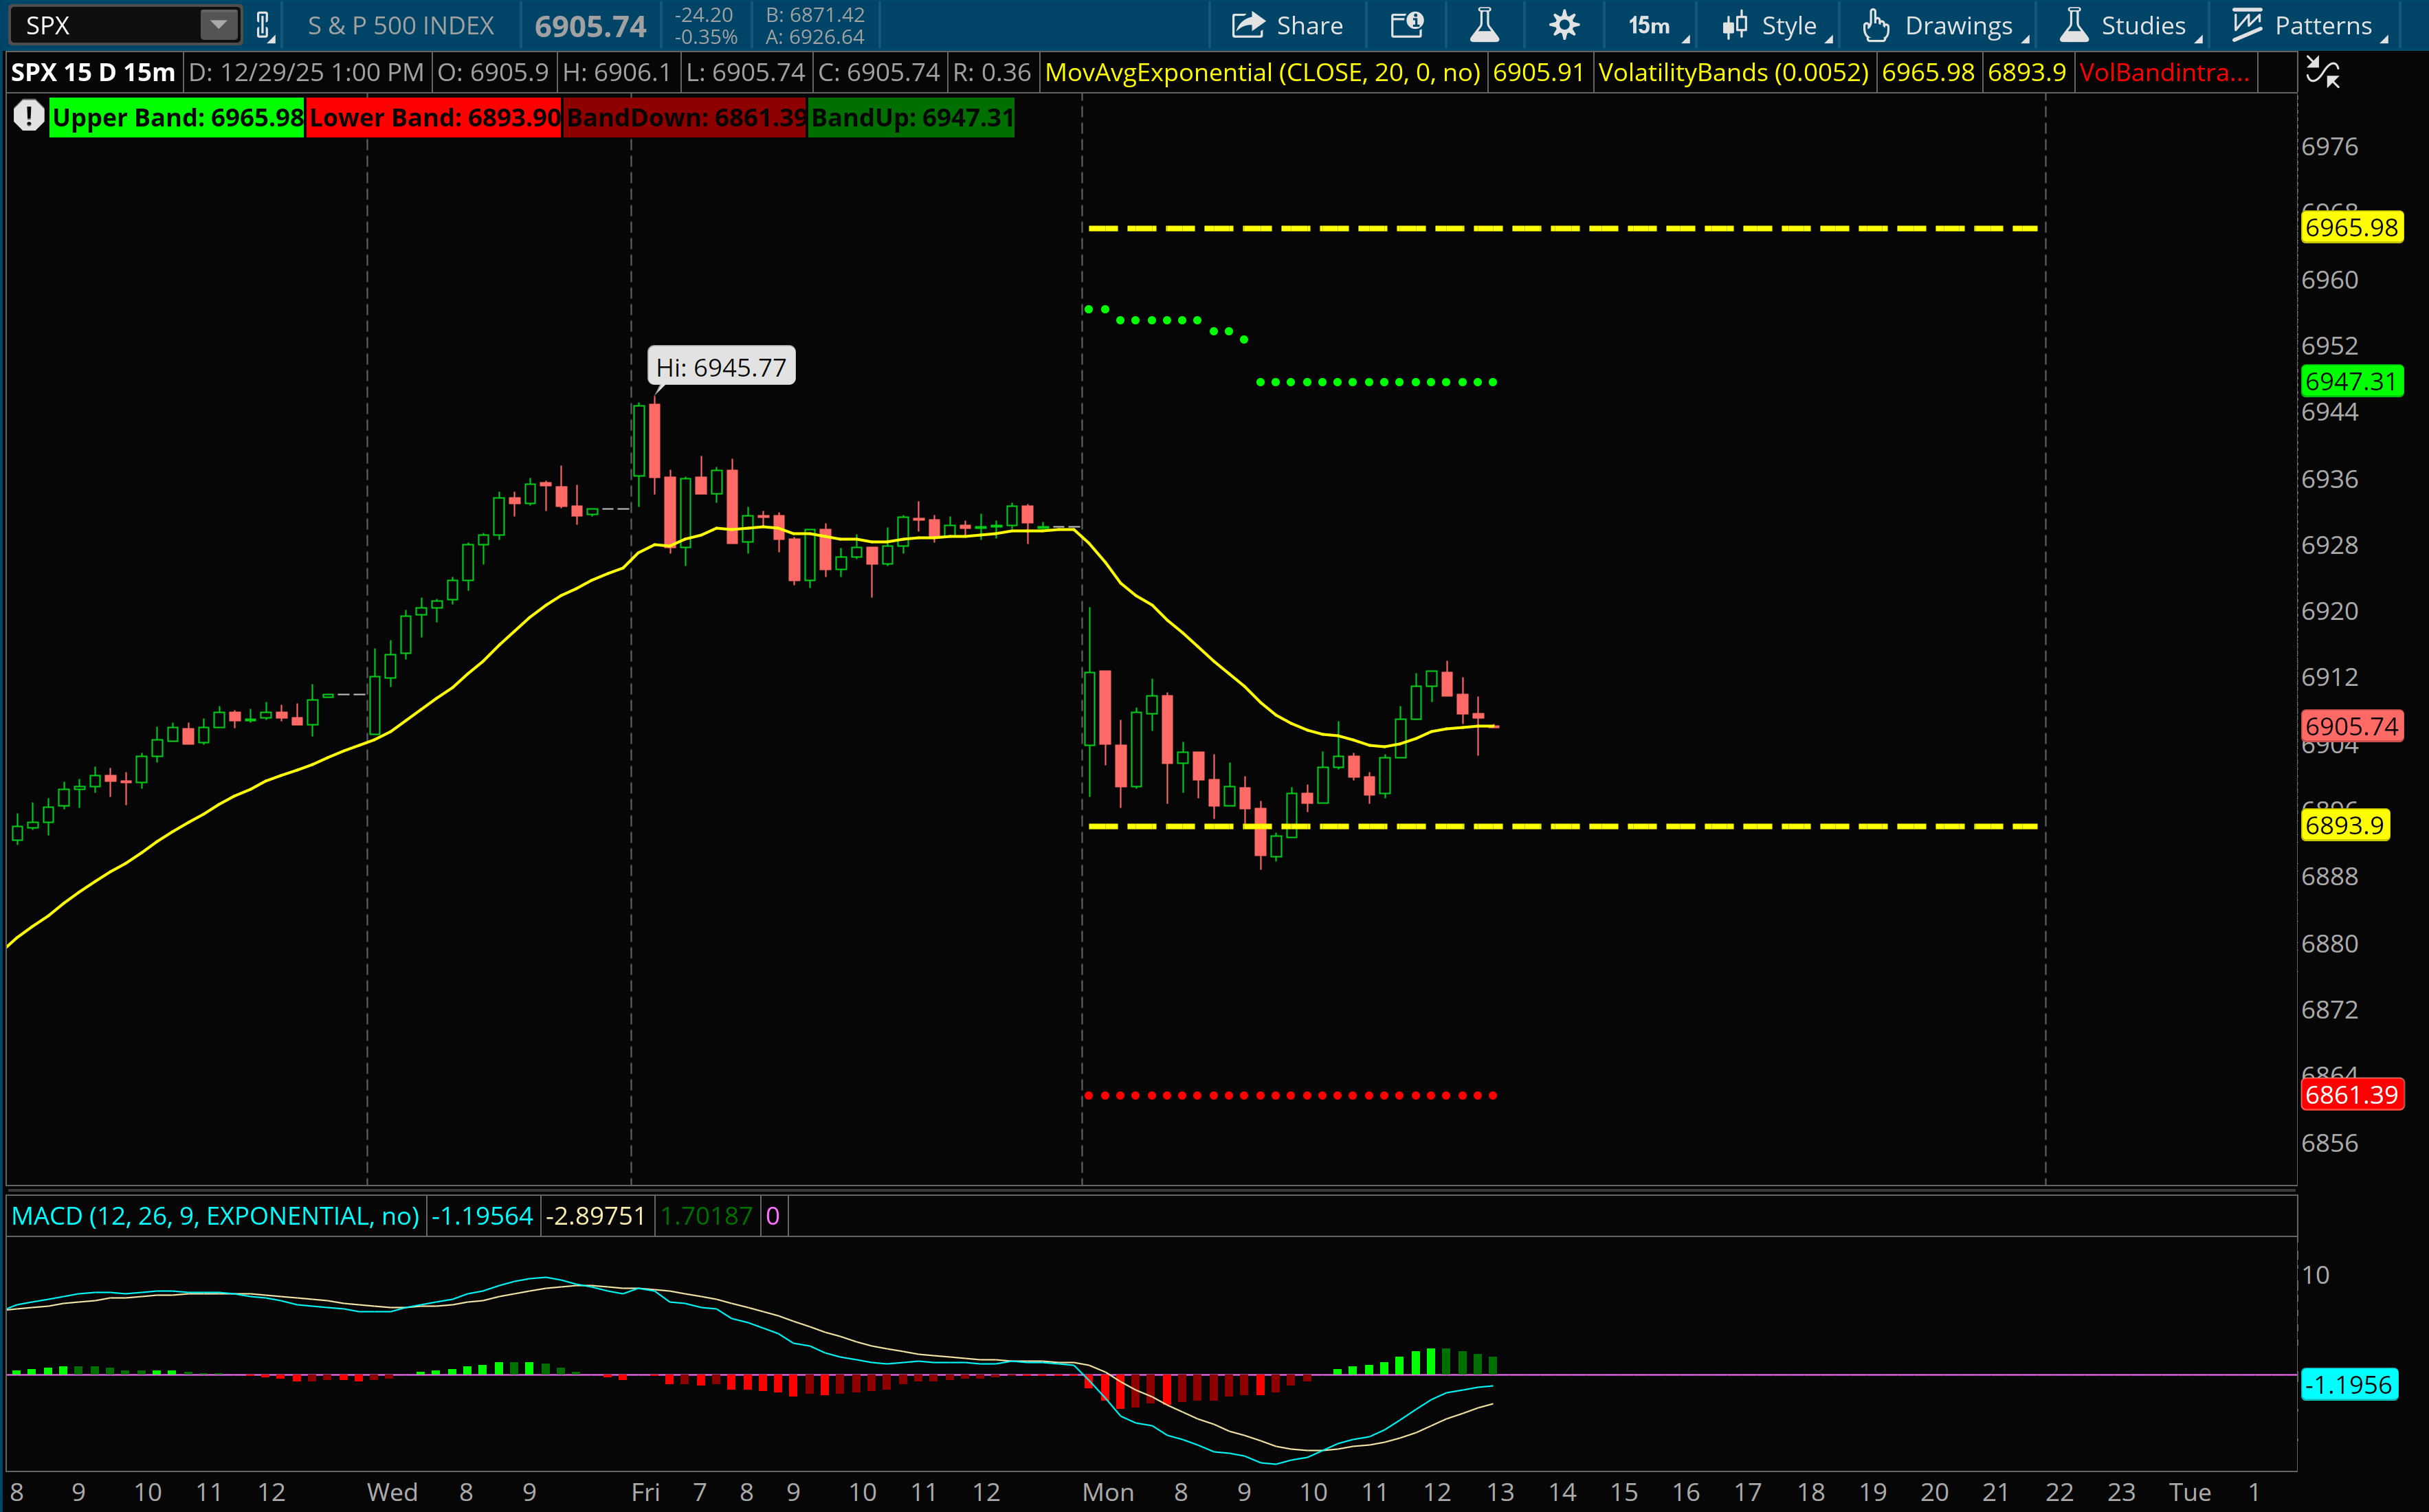Viewport: 2429px width, 1512px height.
Task: Select the VolatilityBands study label
Action: tap(1733, 72)
